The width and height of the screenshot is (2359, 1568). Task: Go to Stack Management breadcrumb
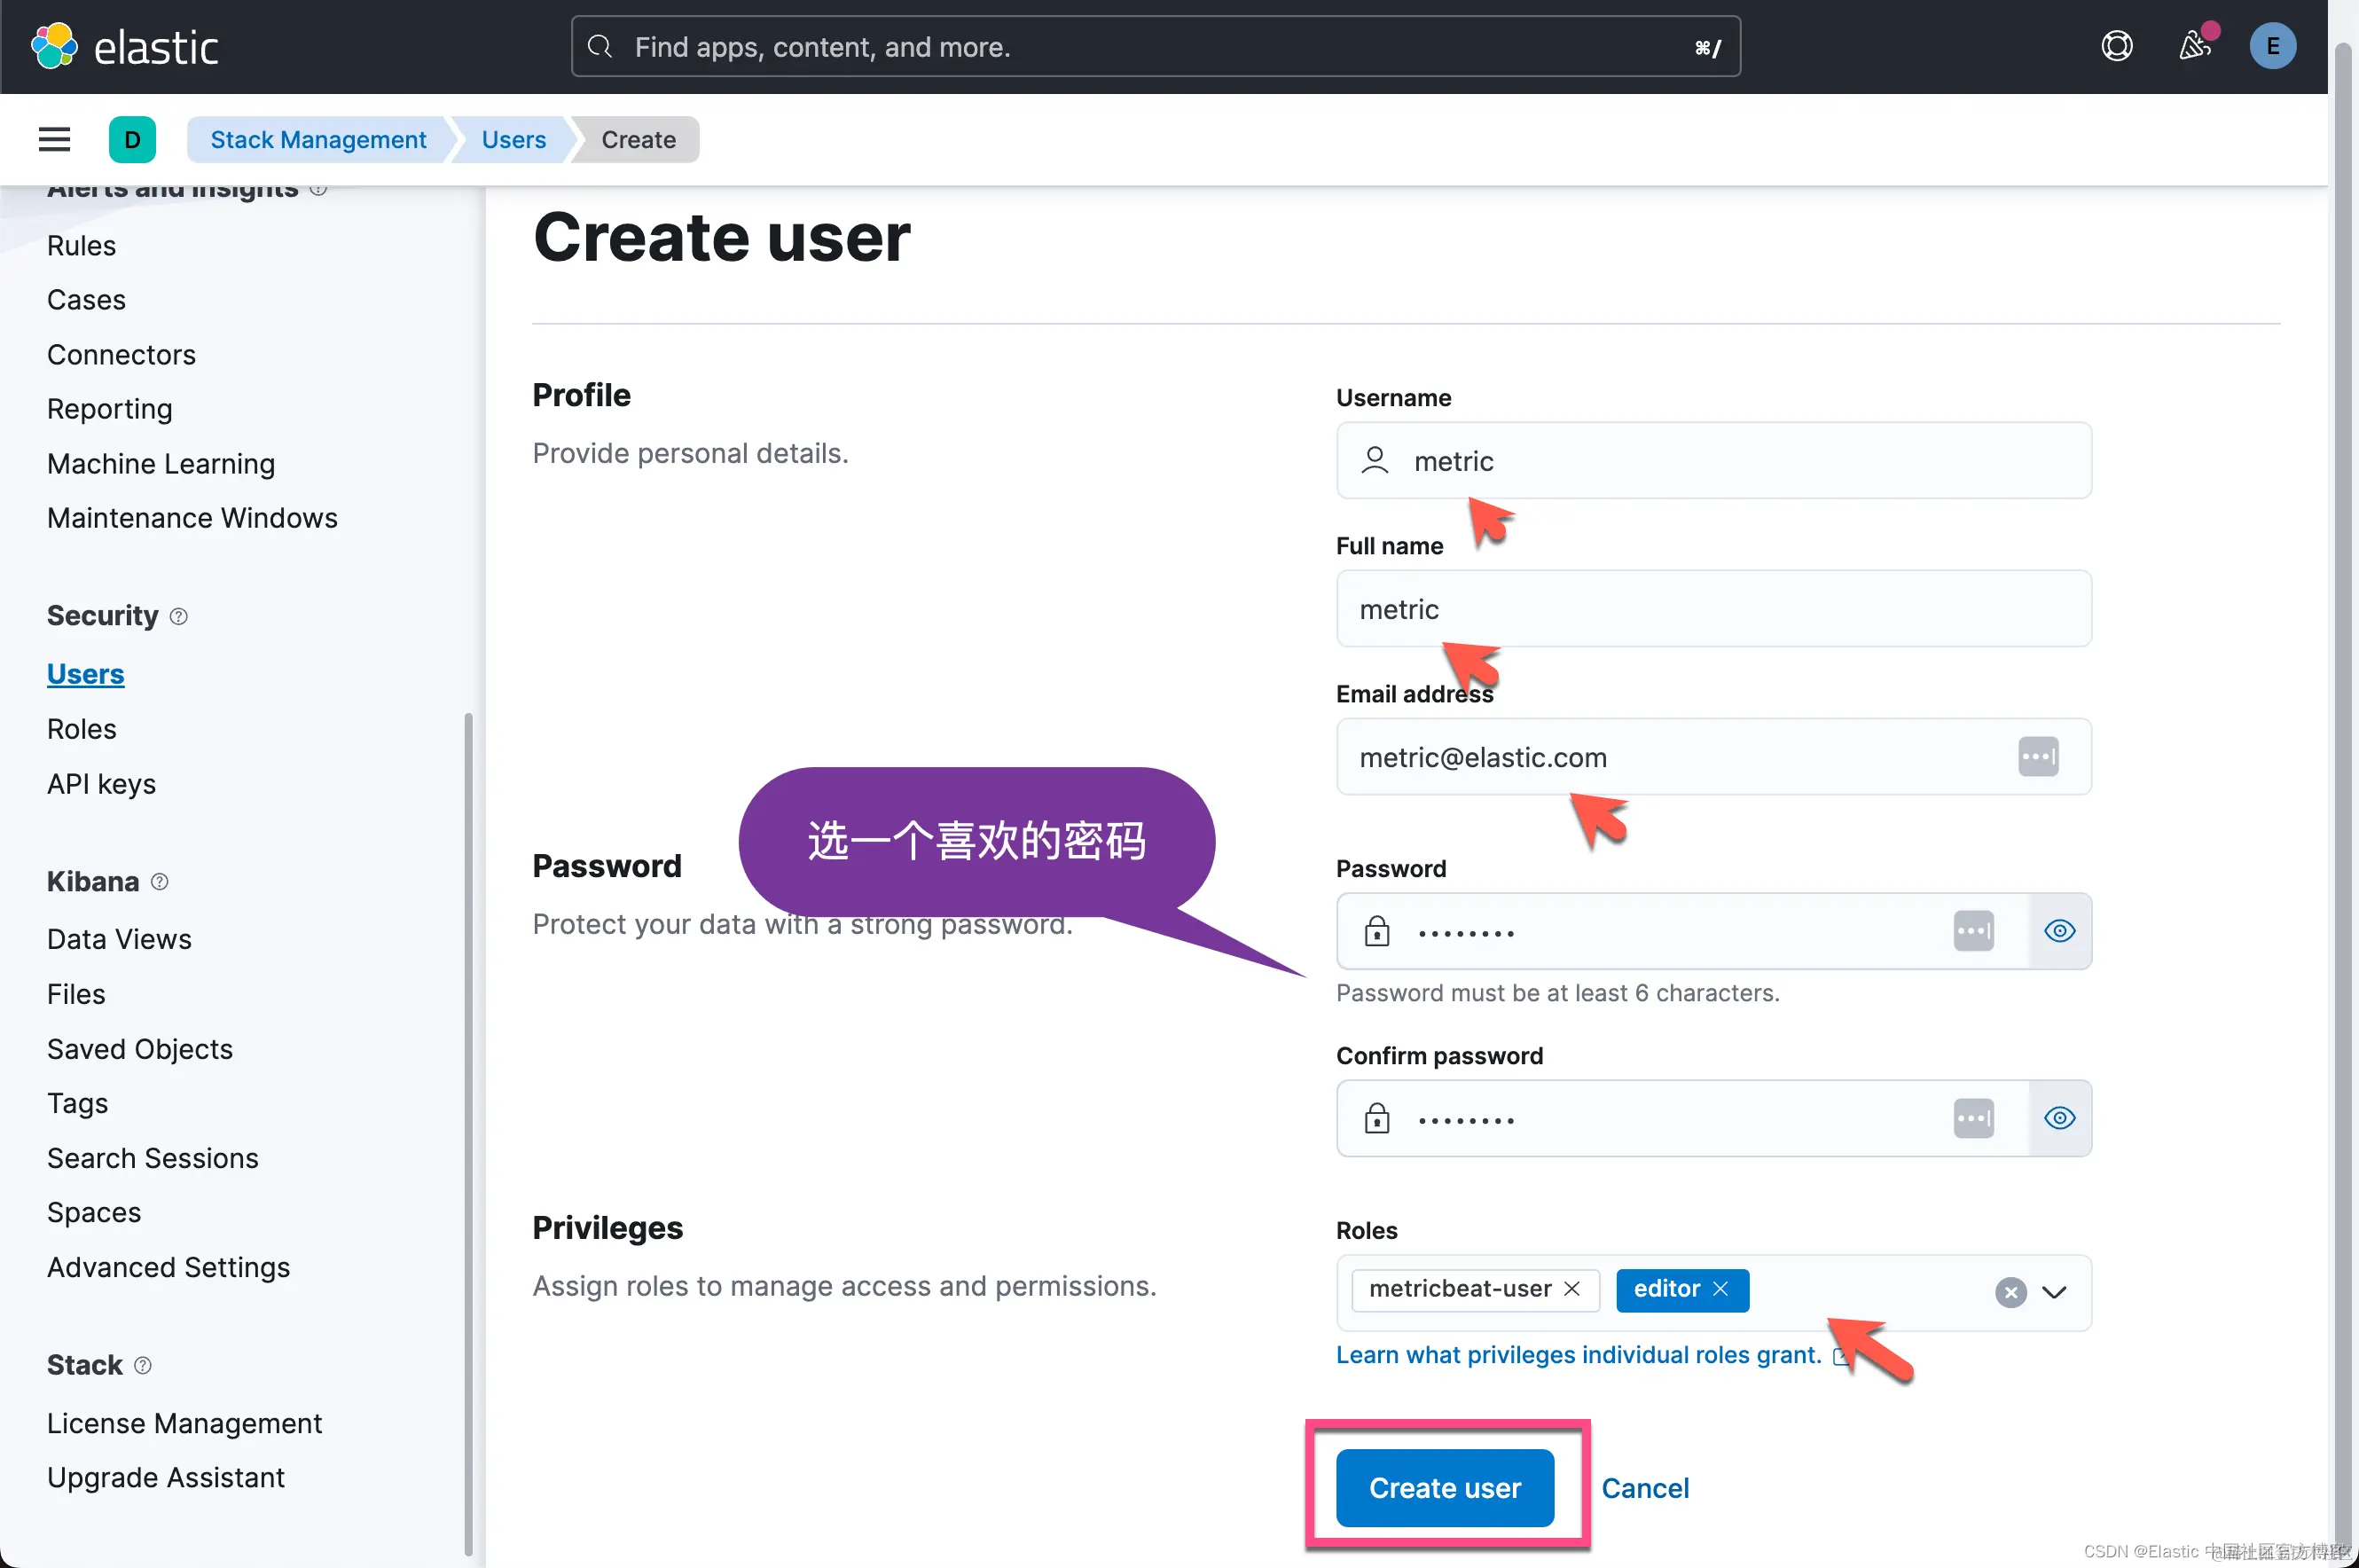tap(318, 139)
